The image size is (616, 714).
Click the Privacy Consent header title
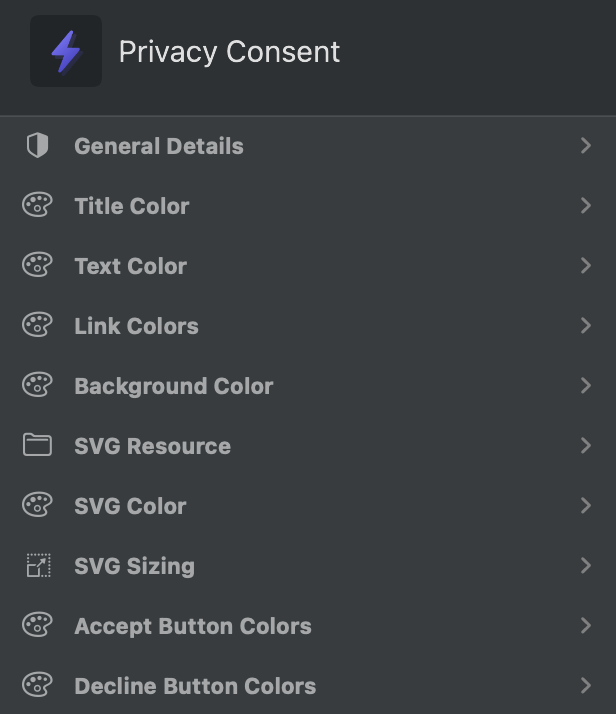point(229,52)
